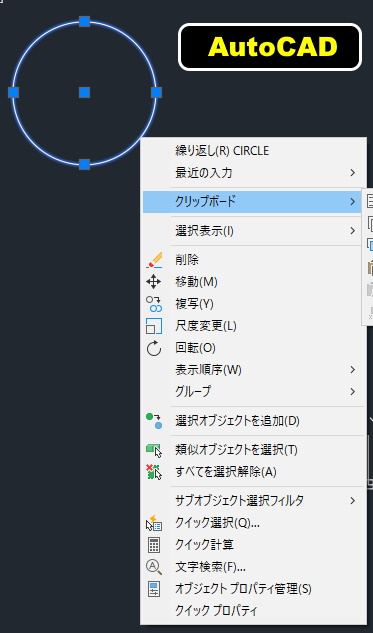Choose 移動(M) from the context menu
Viewport: 373px width, 633px height.
click(x=254, y=282)
